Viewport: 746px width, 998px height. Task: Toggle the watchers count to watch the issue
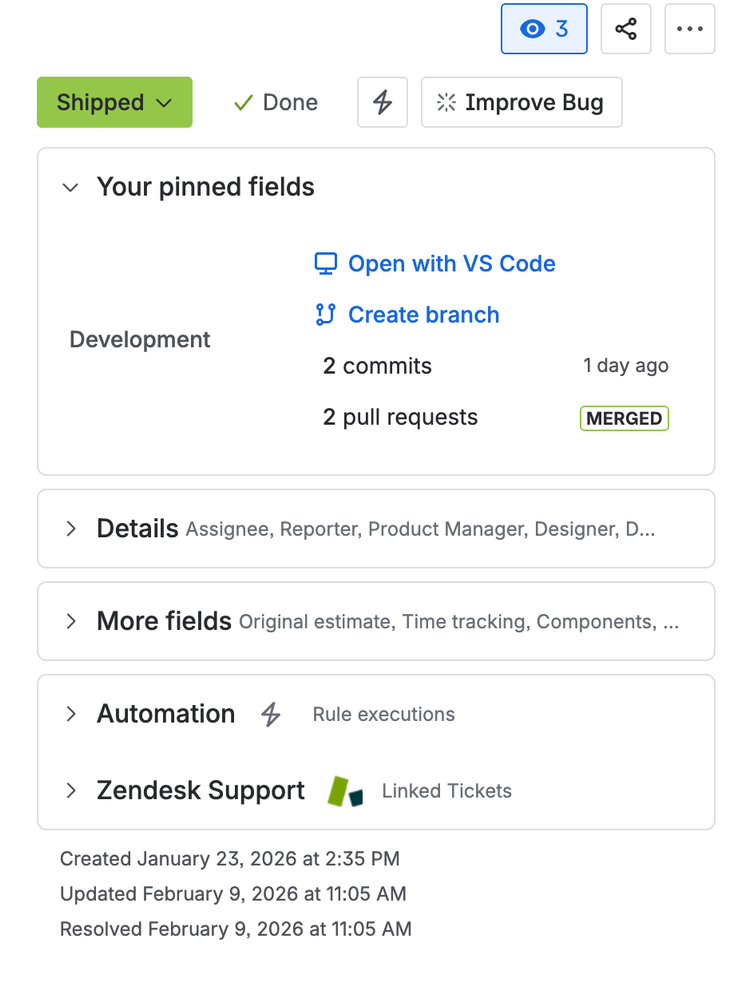(x=544, y=29)
